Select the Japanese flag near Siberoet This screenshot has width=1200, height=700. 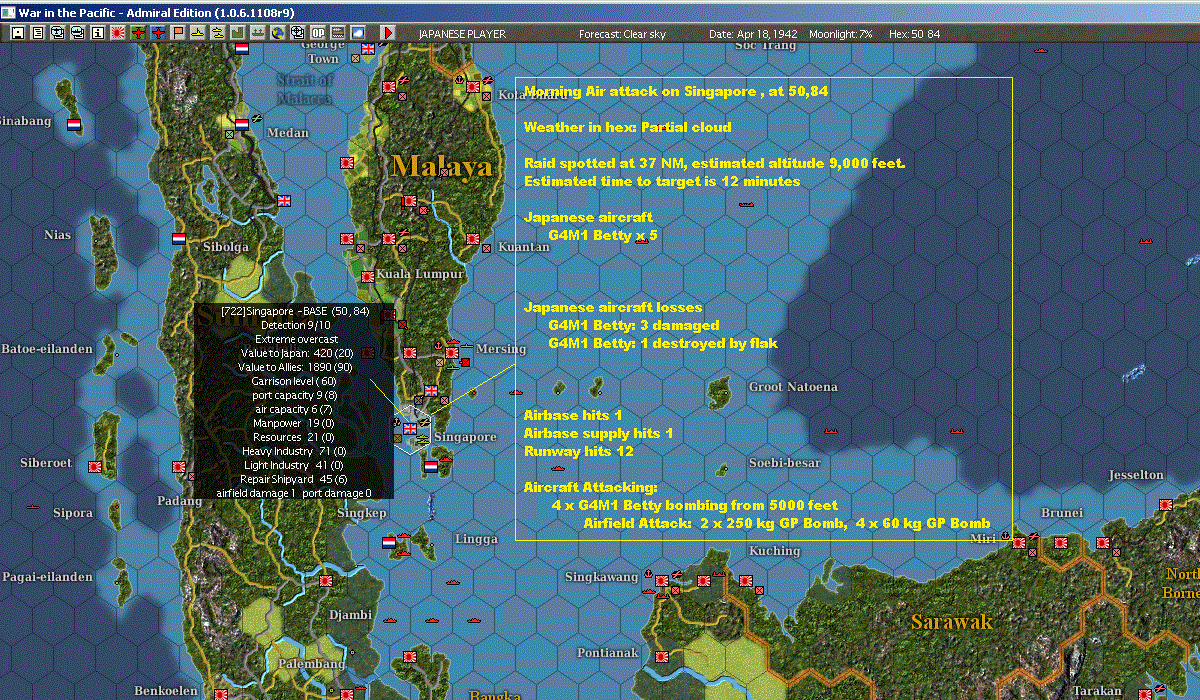click(x=96, y=466)
